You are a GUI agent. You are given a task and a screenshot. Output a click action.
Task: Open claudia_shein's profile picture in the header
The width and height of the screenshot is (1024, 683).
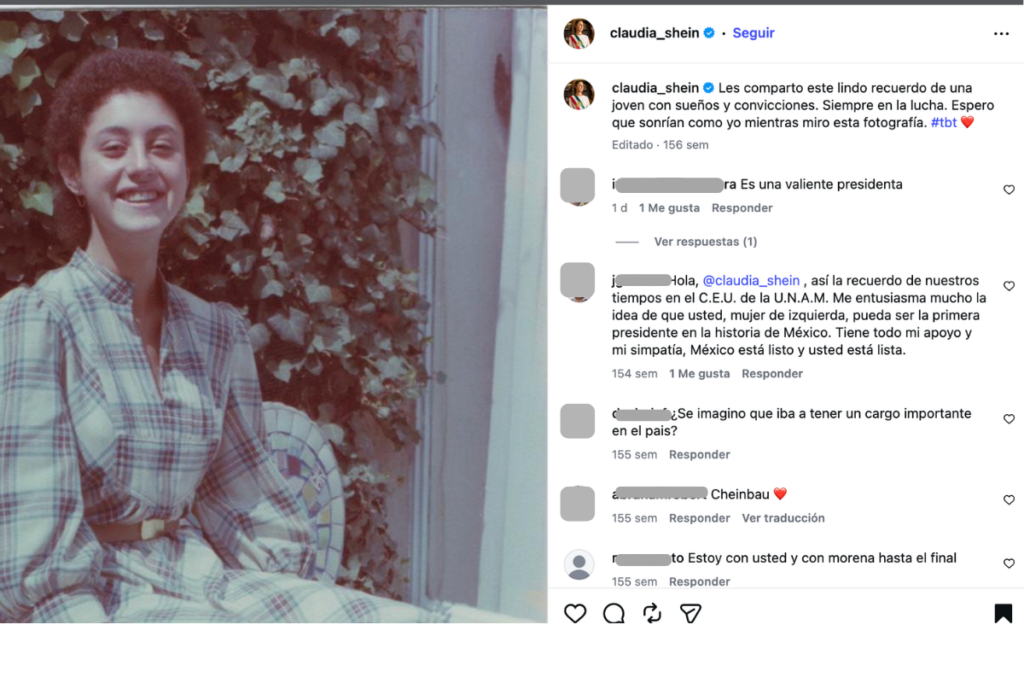coord(581,32)
